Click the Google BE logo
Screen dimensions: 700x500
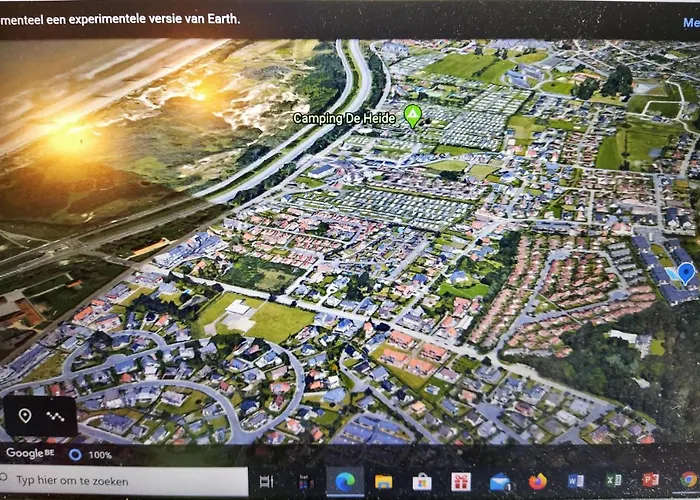tap(30, 453)
